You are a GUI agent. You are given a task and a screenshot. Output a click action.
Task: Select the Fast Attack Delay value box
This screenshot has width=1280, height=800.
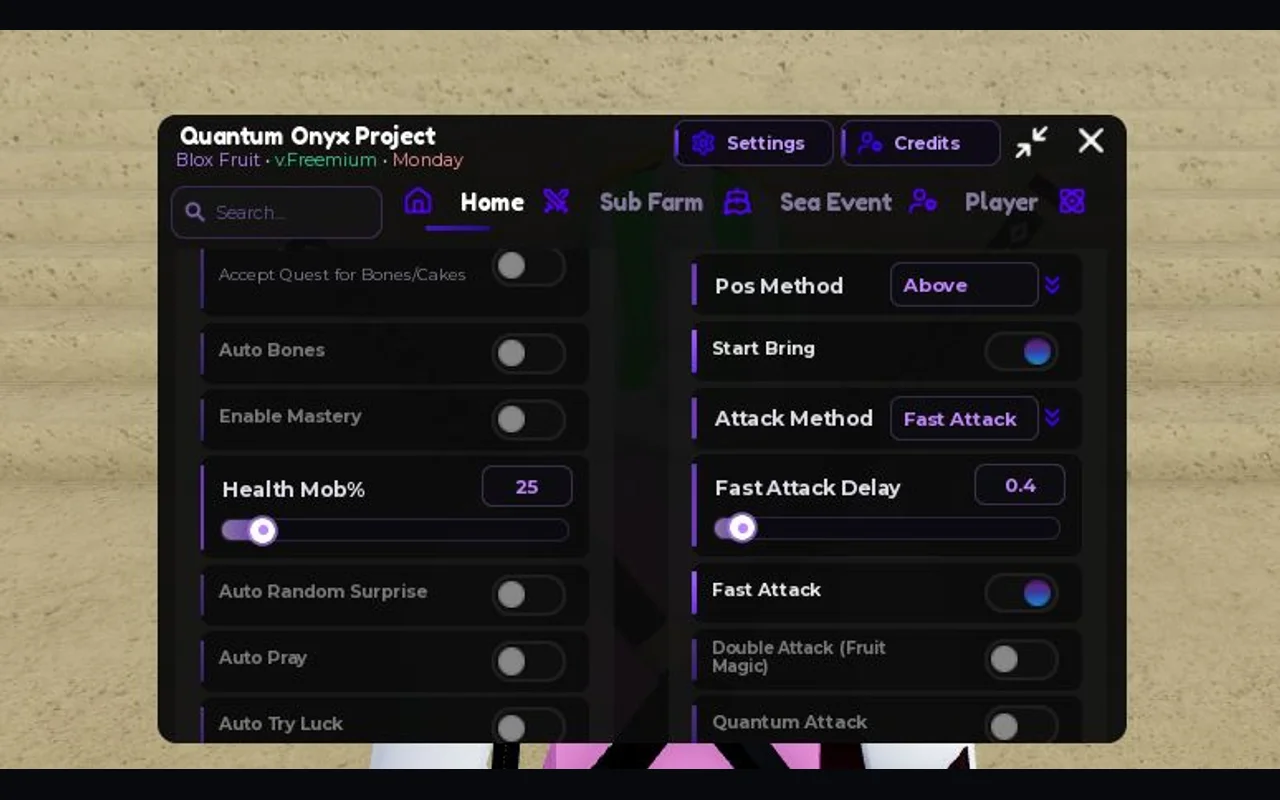tap(1020, 485)
